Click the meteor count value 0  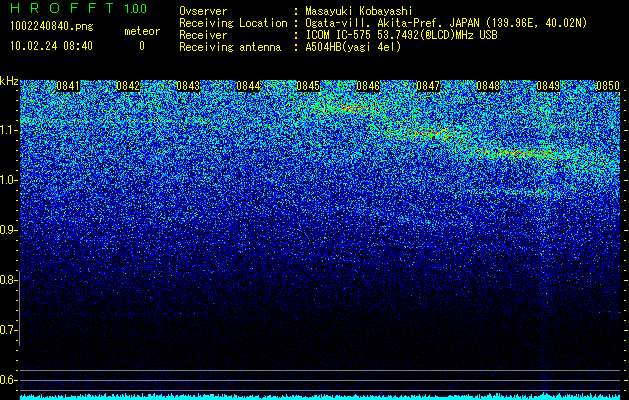[x=142, y=46]
